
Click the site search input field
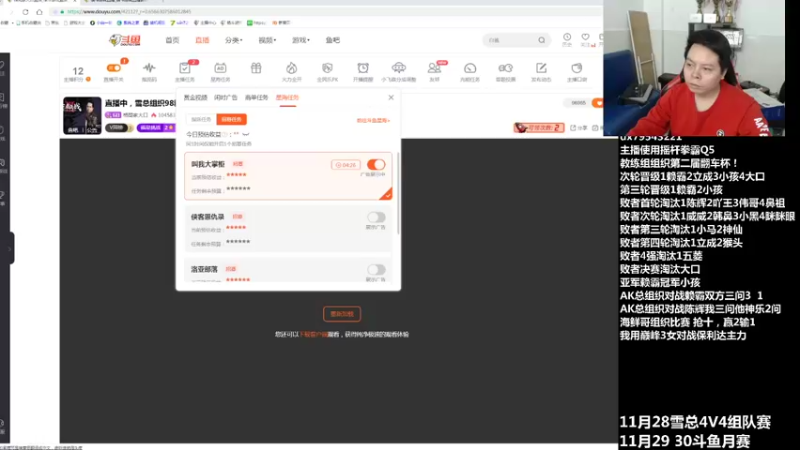(511, 40)
